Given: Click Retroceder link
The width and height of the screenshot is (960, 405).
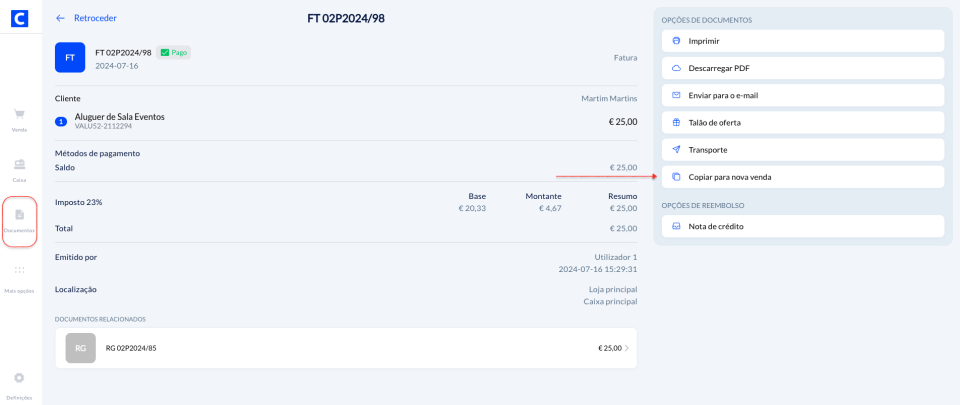Looking at the screenshot, I should click(95, 18).
